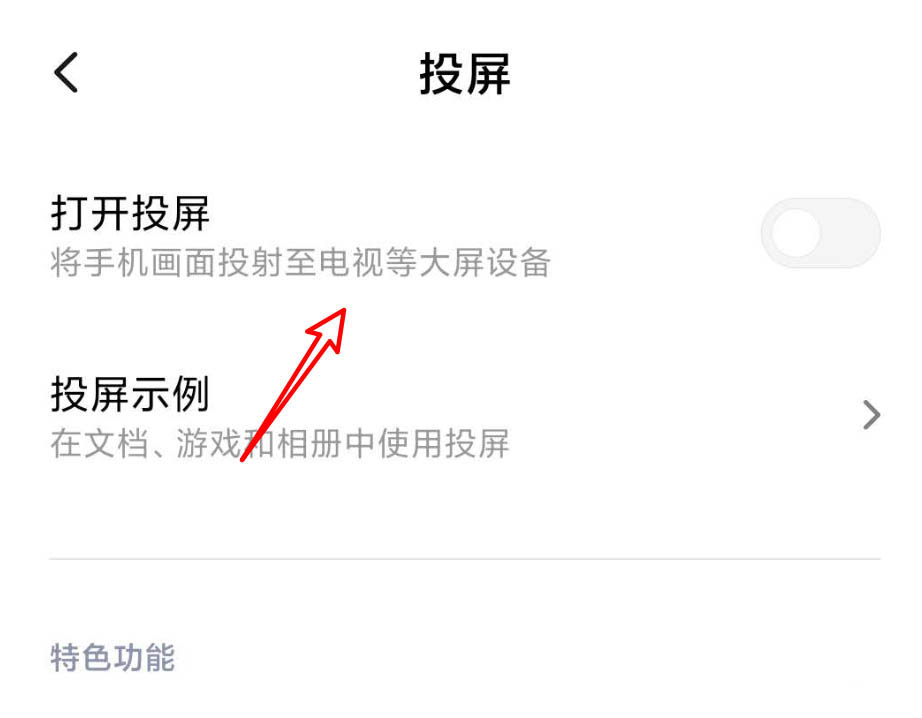Expand 投屏示例 via right arrow icon

click(x=871, y=415)
